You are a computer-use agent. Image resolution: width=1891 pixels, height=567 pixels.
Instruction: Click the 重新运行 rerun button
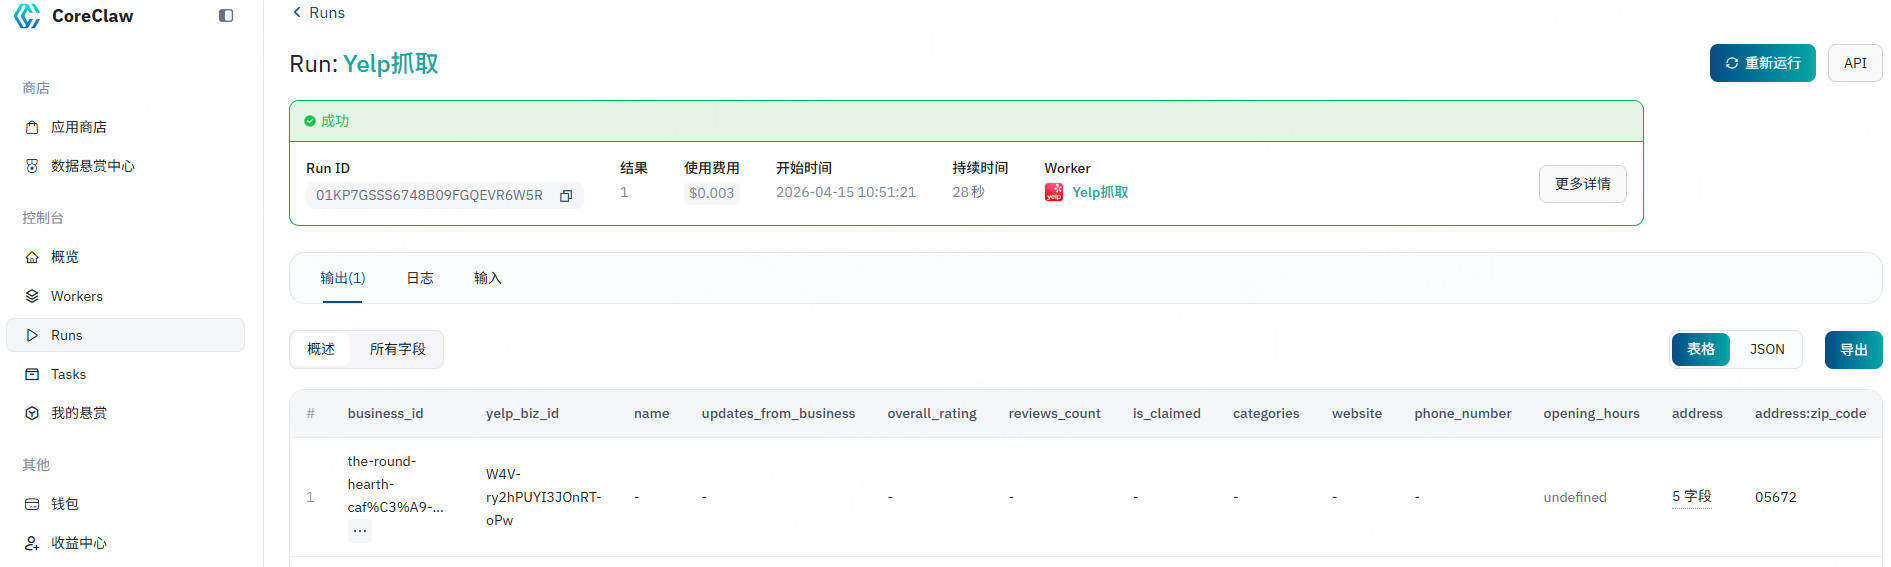[x=1762, y=63]
